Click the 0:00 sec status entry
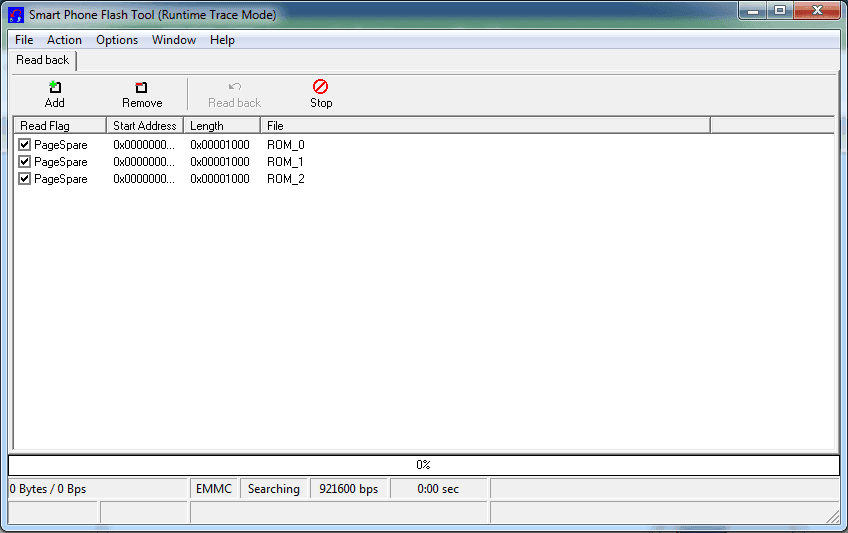This screenshot has width=848, height=533. click(x=438, y=489)
